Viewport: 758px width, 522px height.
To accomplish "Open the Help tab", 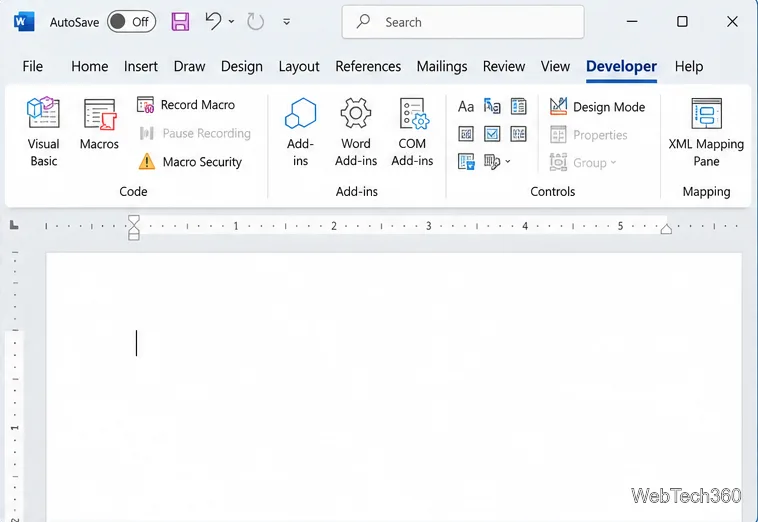I will tap(689, 66).
